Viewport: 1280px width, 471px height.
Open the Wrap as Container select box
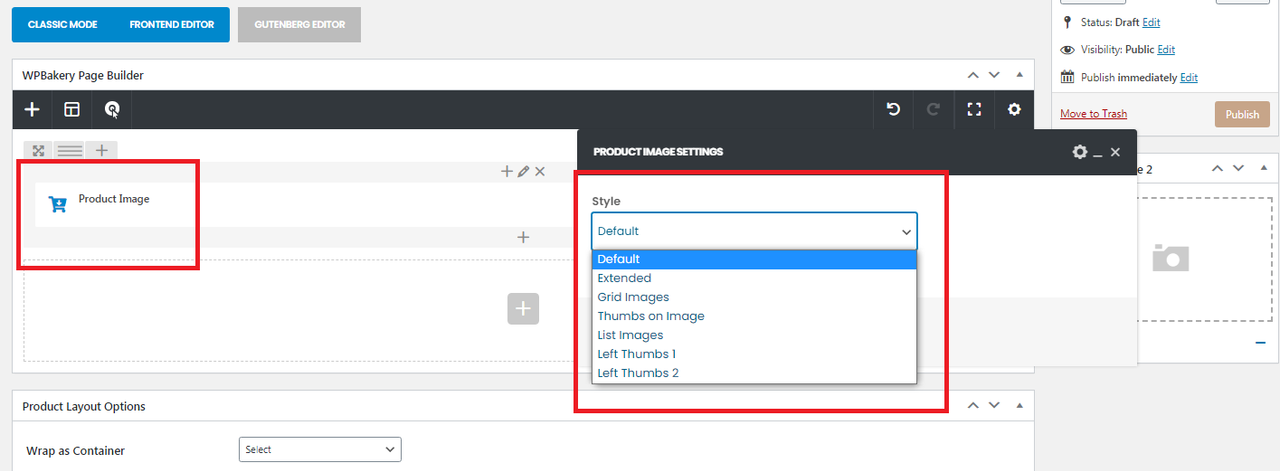[320, 450]
